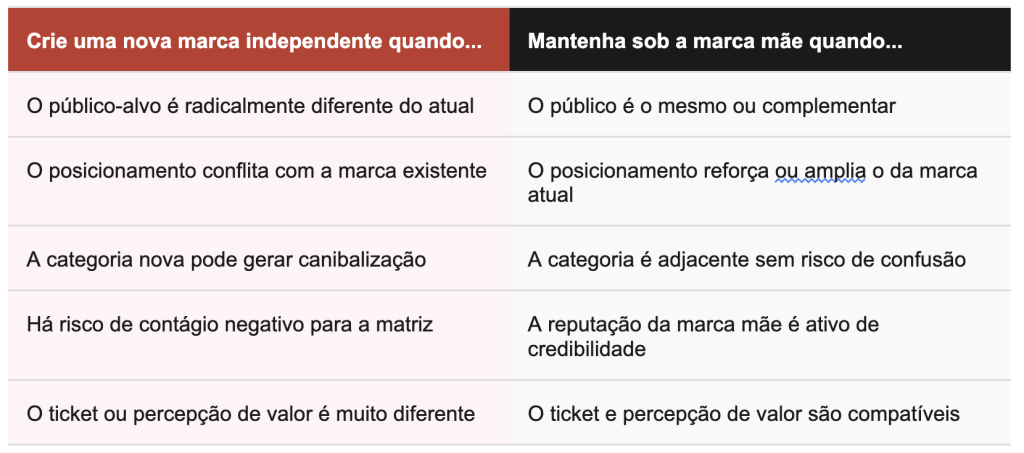Click the black header "Mantenha sob a marca mãe quando..."
Screen dimensions: 1024x453
tap(715, 42)
